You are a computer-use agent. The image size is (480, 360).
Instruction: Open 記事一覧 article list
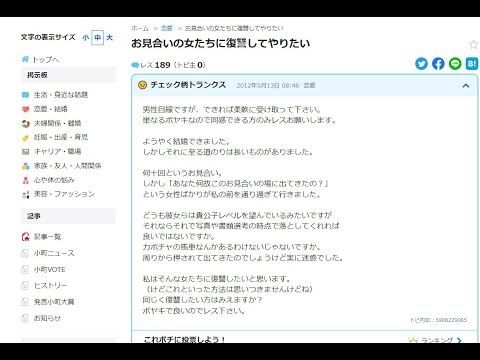pyautogui.click(x=47, y=237)
